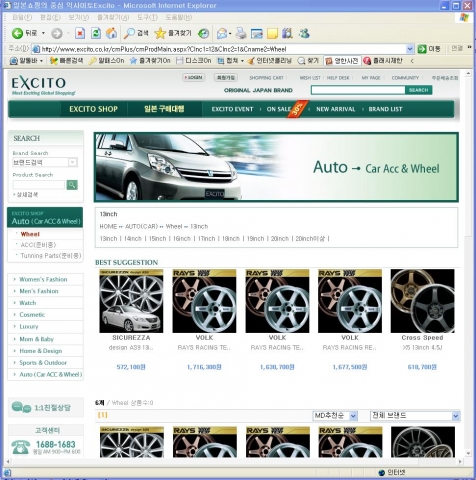
Task: Select the EXCITO SHOP tab
Action: point(93,109)
